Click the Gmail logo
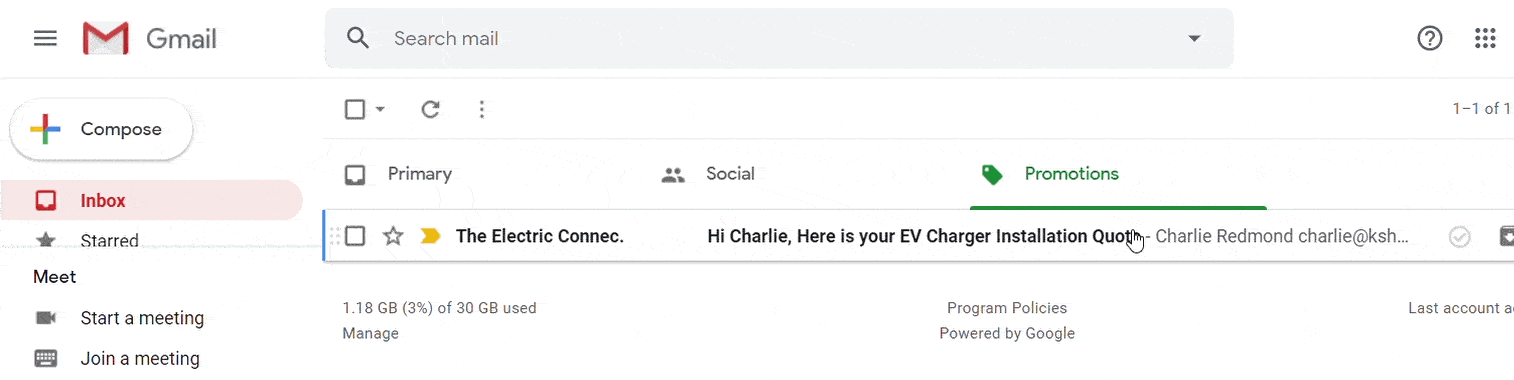The height and width of the screenshot is (380, 1514). (x=150, y=39)
